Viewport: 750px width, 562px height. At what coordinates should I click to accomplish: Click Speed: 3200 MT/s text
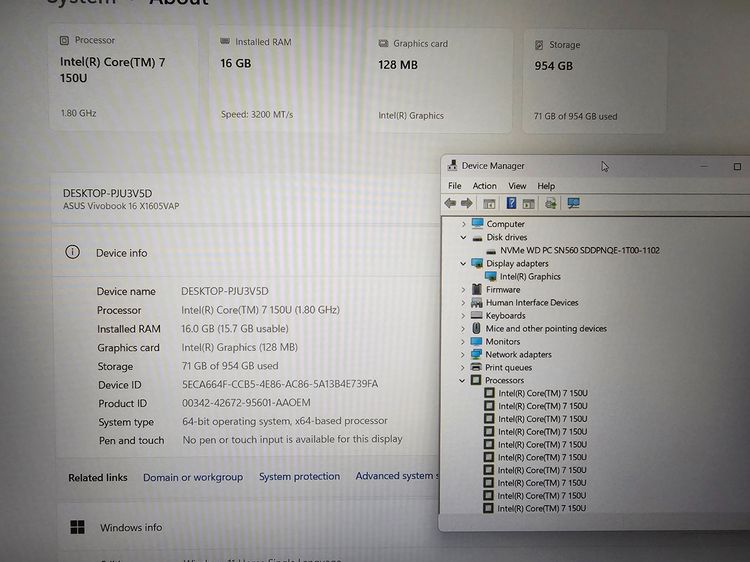[257, 115]
